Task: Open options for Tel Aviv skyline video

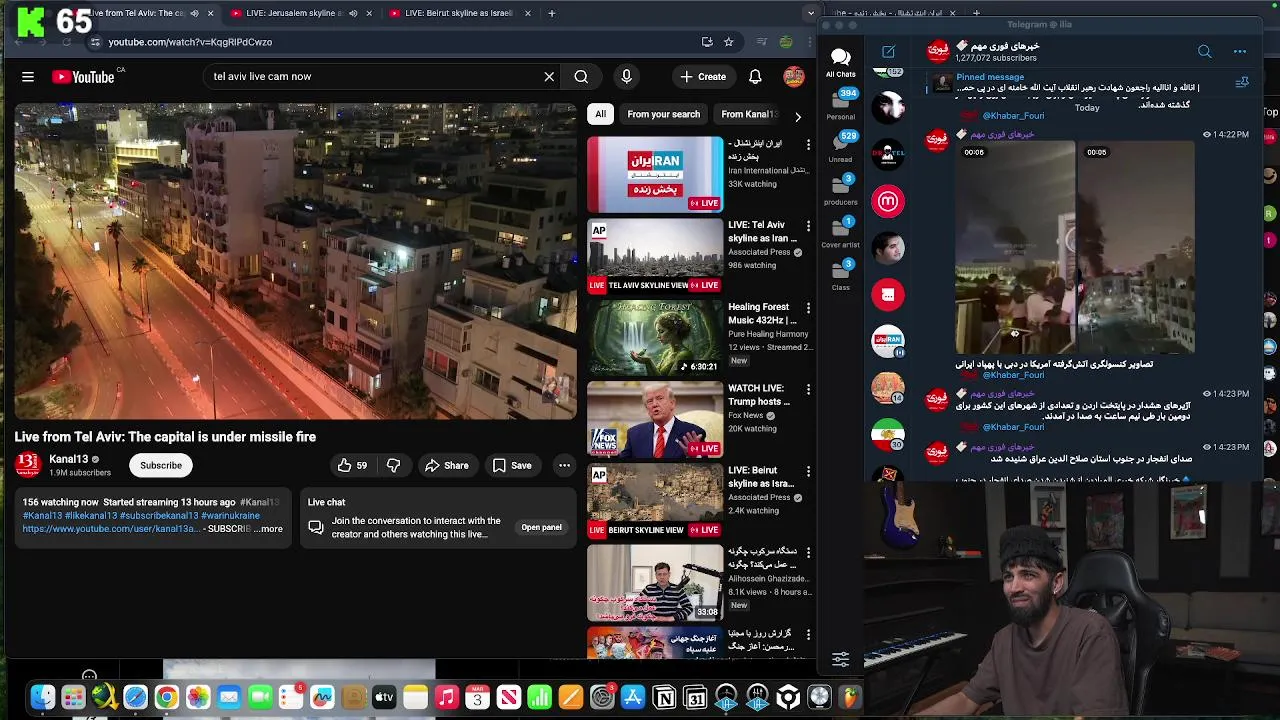Action: point(808,226)
